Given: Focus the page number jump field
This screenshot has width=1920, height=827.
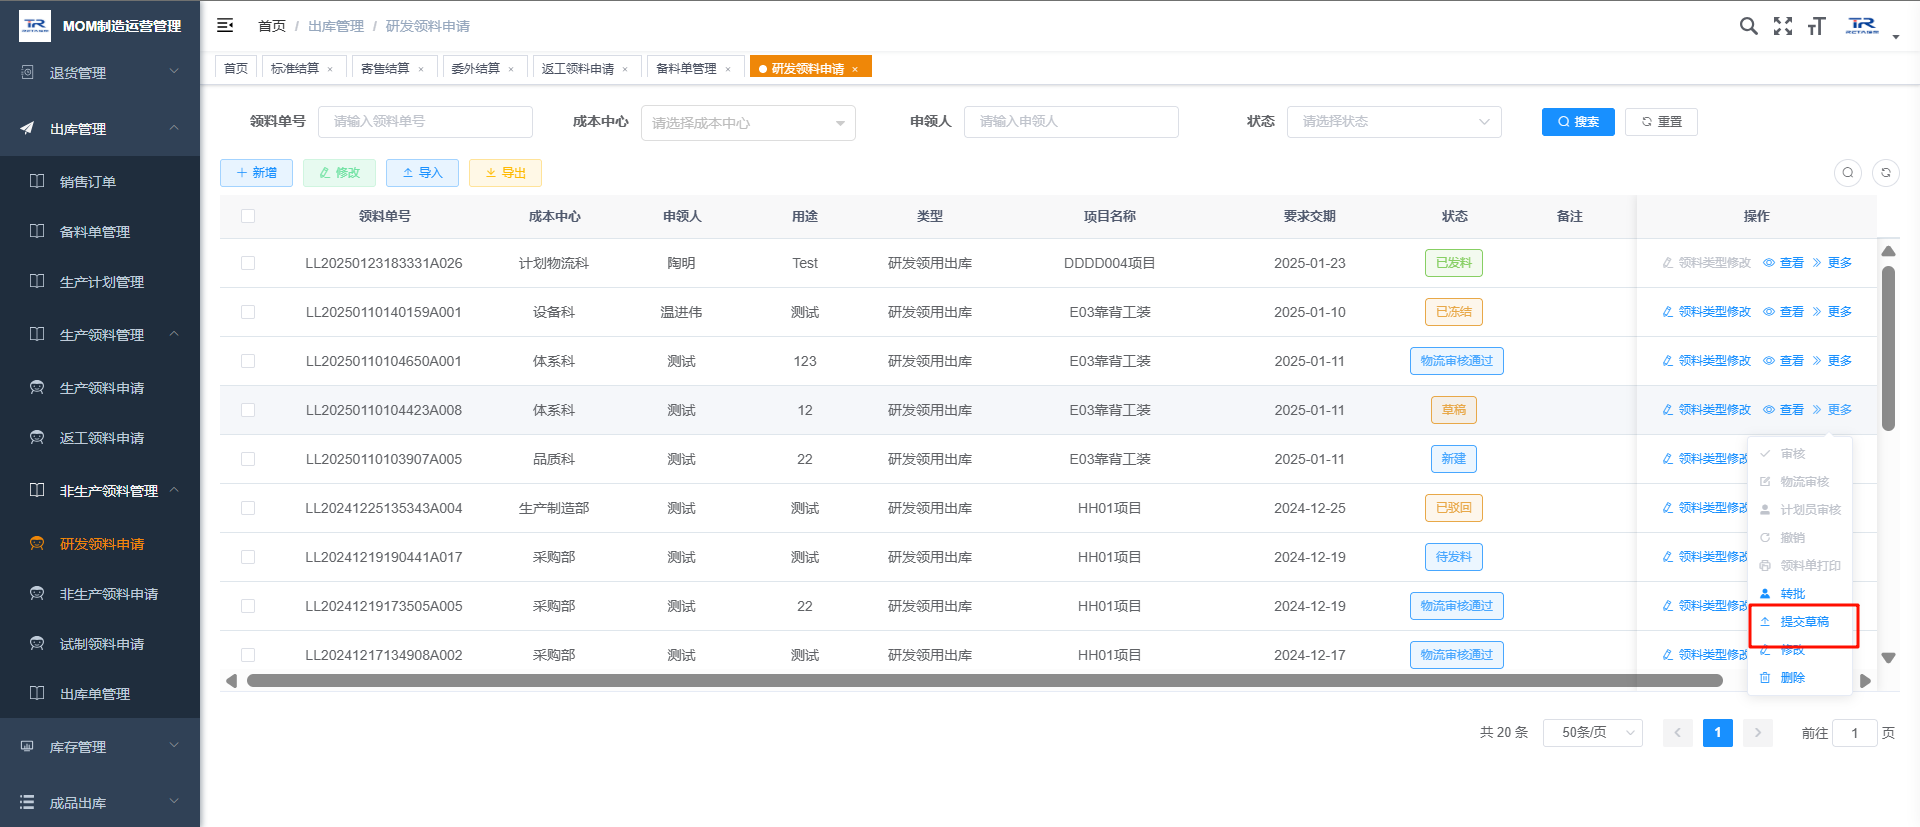Looking at the screenshot, I should pos(1854,733).
